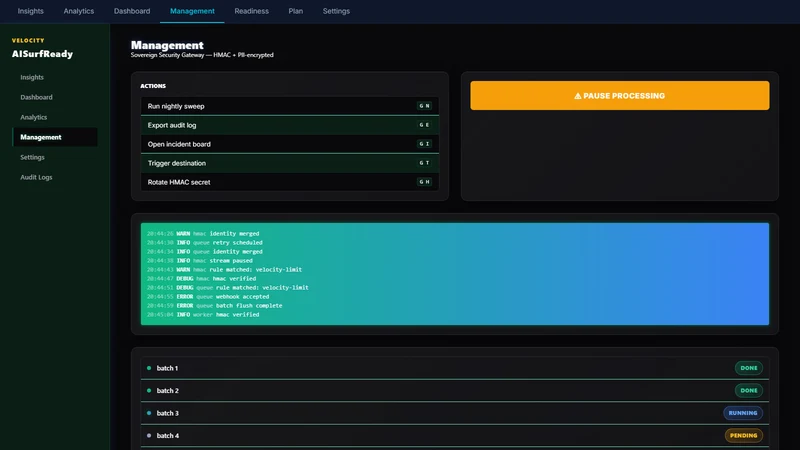Trigger destination action row
The height and width of the screenshot is (450, 800).
tap(290, 163)
